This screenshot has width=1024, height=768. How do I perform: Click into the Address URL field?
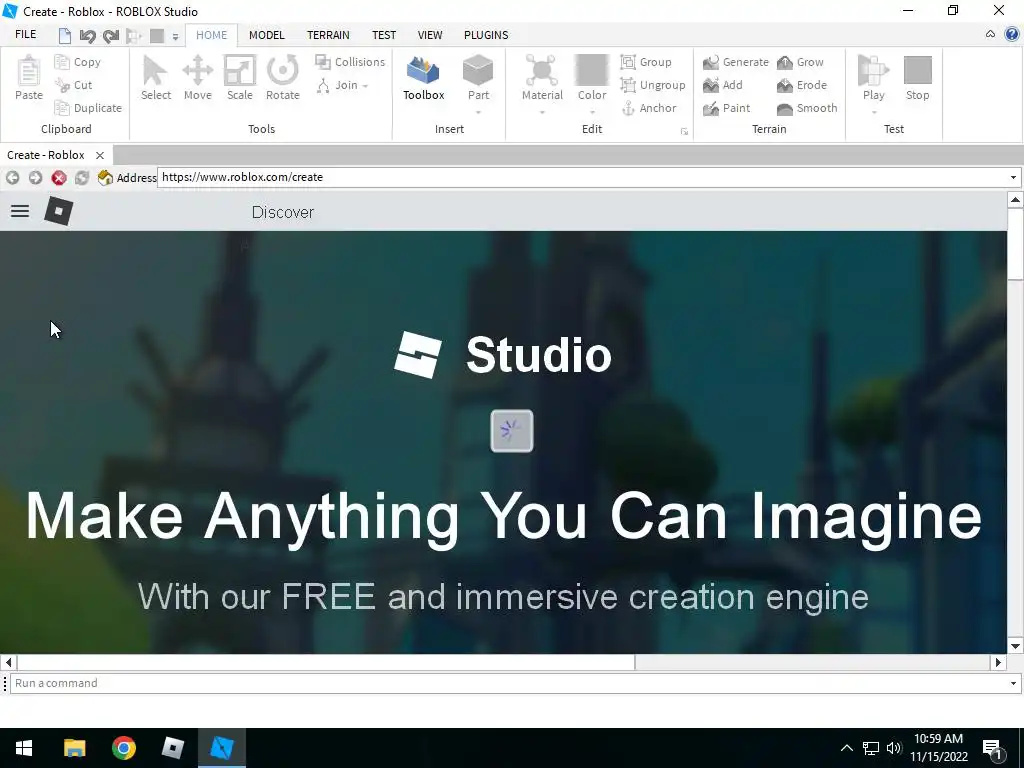coord(581,177)
